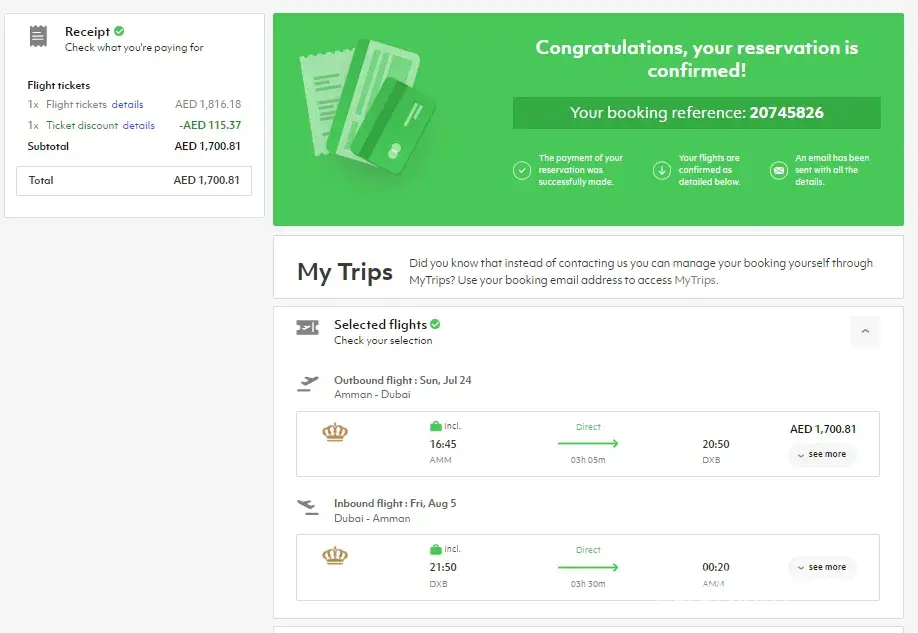Click the Selected flights ticket icon
The image size is (918, 633).
coord(307,327)
